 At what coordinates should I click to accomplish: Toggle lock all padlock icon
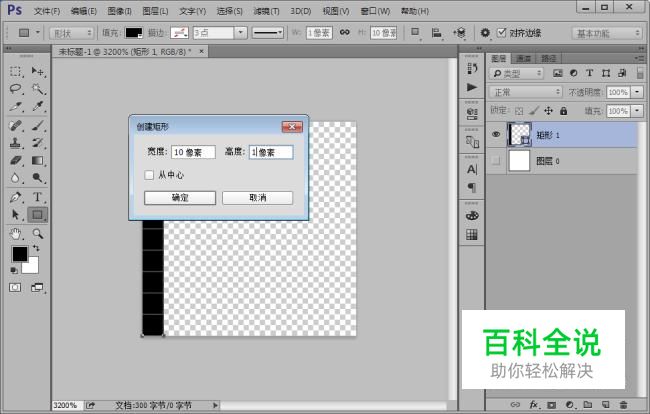[563, 111]
